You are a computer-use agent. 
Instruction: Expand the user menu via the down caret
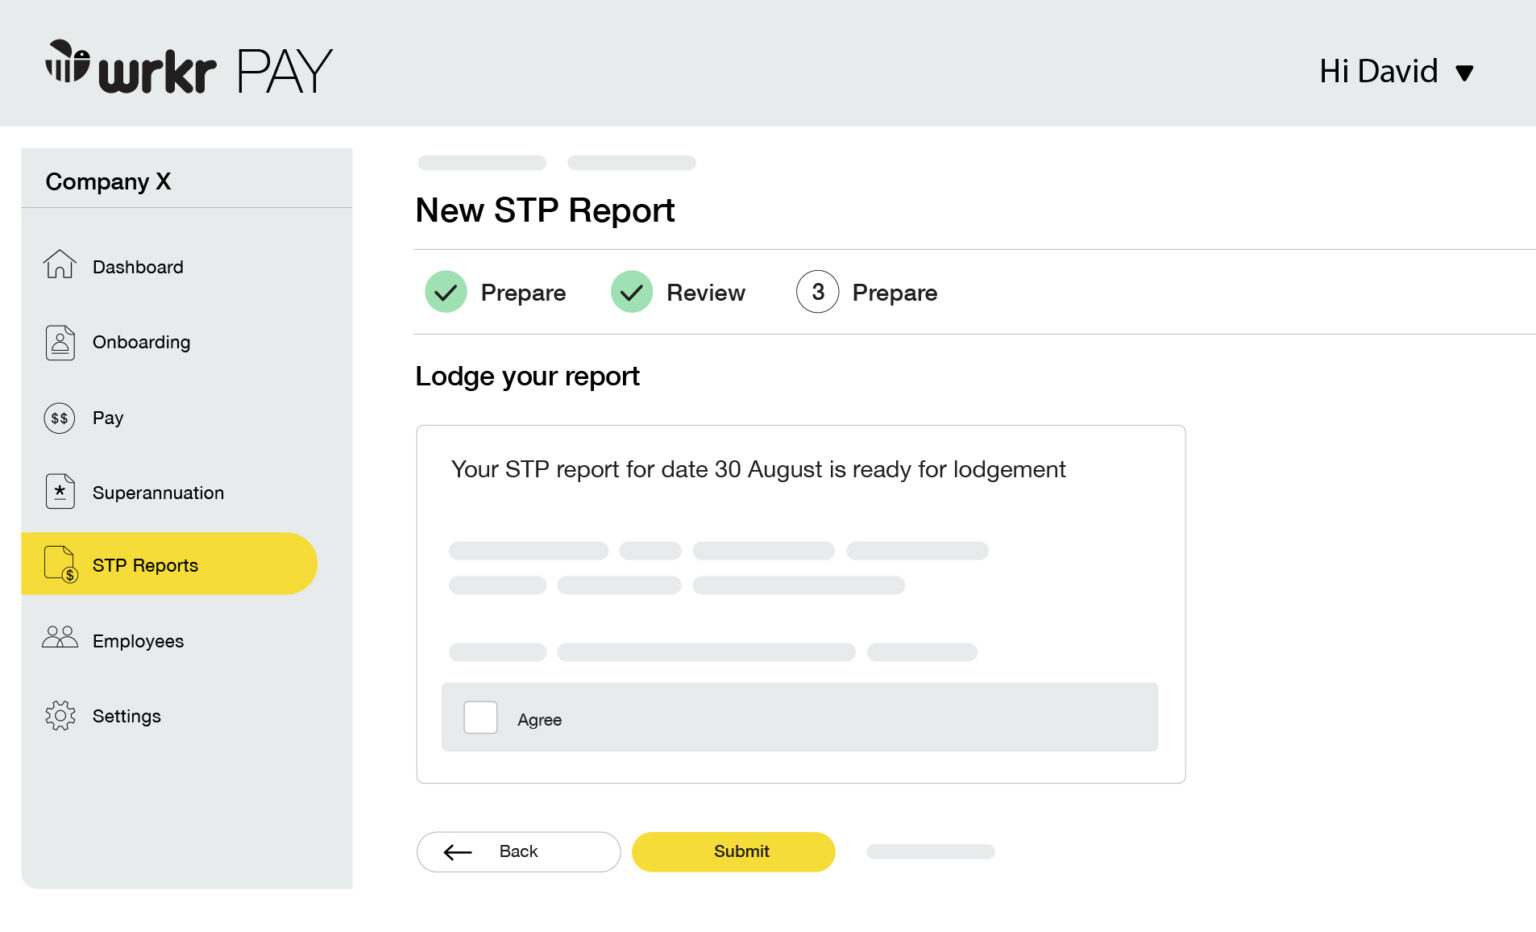coord(1464,72)
